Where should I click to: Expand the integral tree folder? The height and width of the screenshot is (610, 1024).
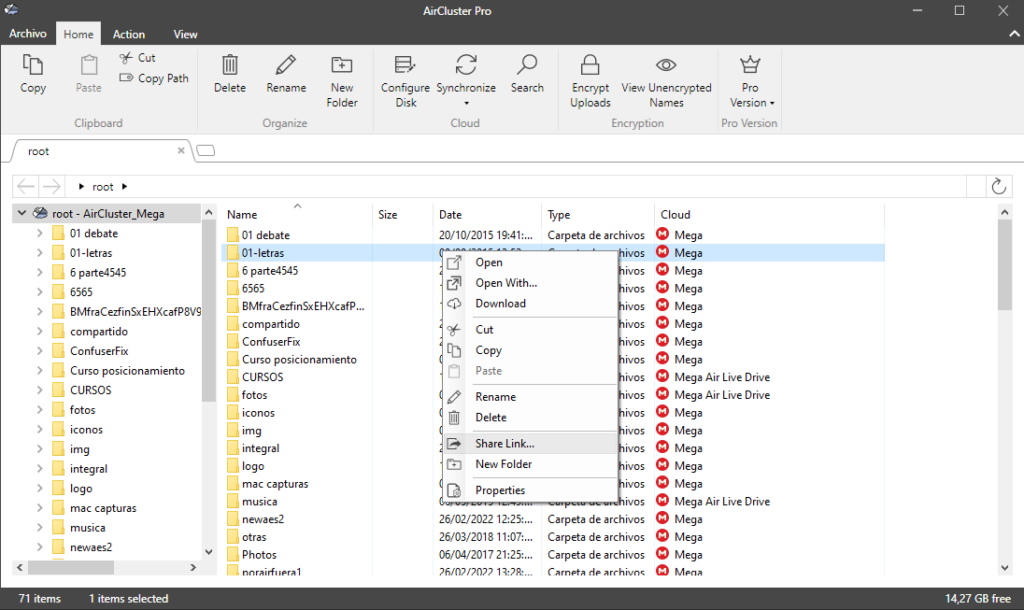click(x=40, y=468)
